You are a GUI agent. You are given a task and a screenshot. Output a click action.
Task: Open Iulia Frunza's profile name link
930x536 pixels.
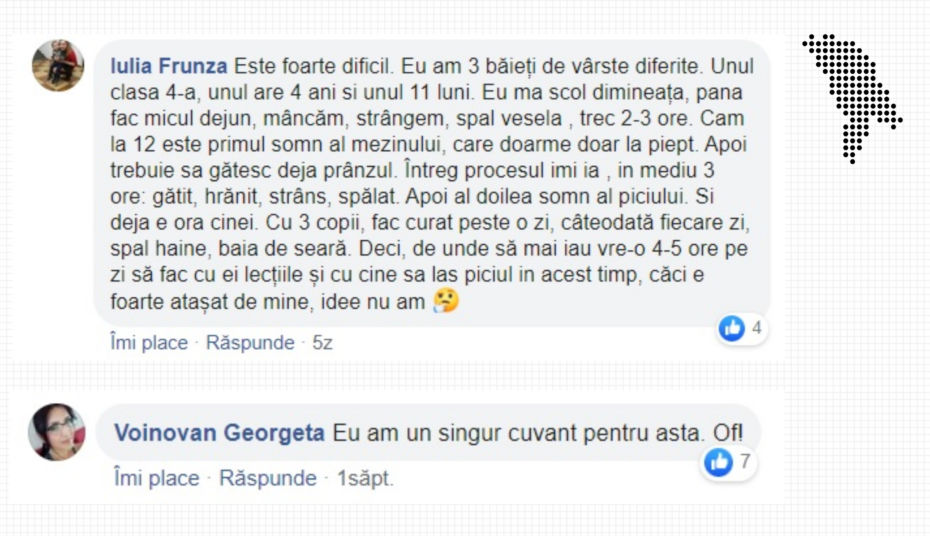coord(169,66)
